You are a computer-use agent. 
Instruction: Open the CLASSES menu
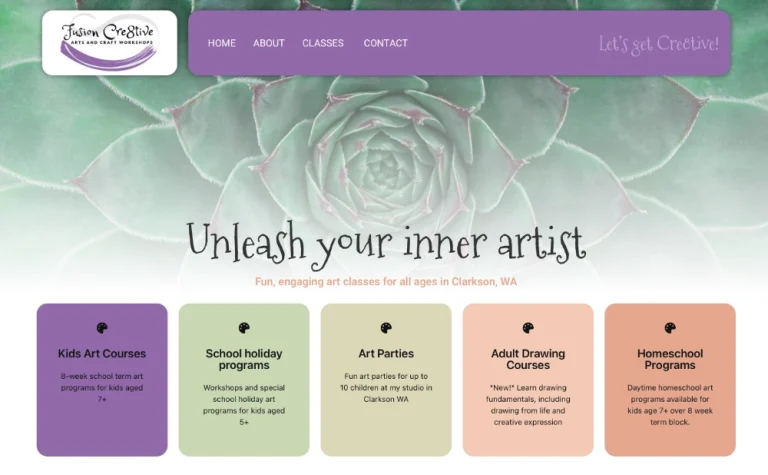coord(323,43)
